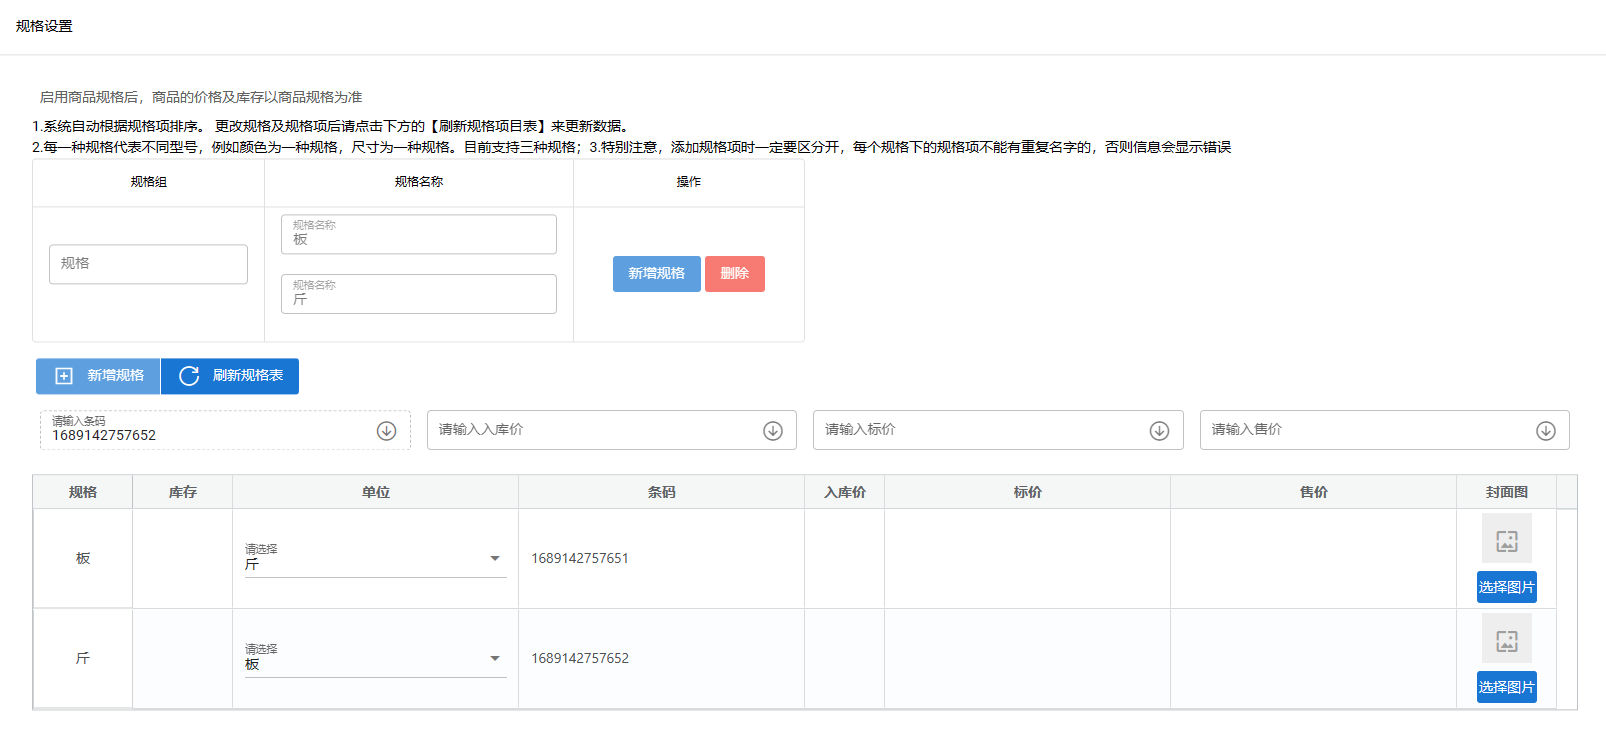Click the 售价 column header

click(x=1314, y=492)
